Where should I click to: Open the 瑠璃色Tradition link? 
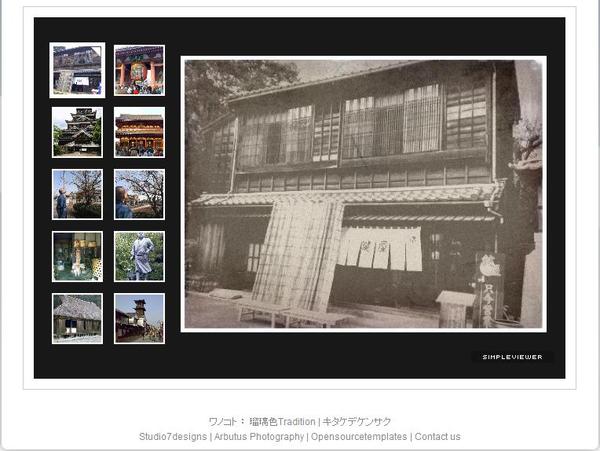282,422
